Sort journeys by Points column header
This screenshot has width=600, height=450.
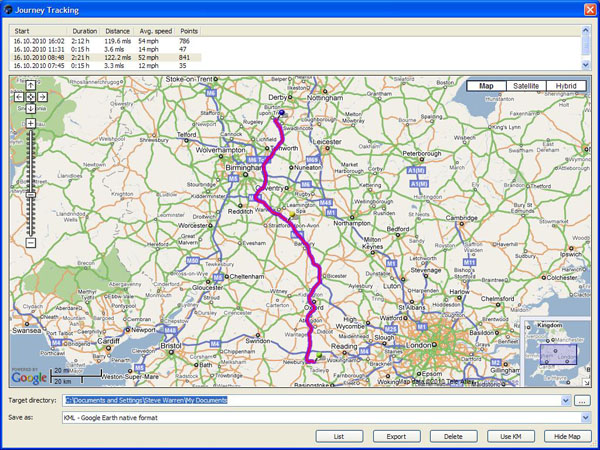tap(189, 31)
